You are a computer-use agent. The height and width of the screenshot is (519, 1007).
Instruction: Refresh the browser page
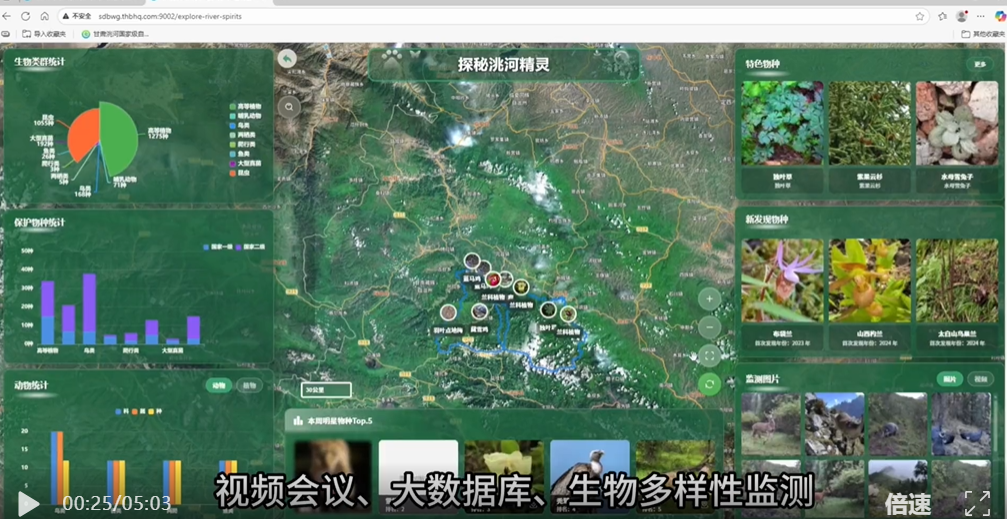(26, 16)
